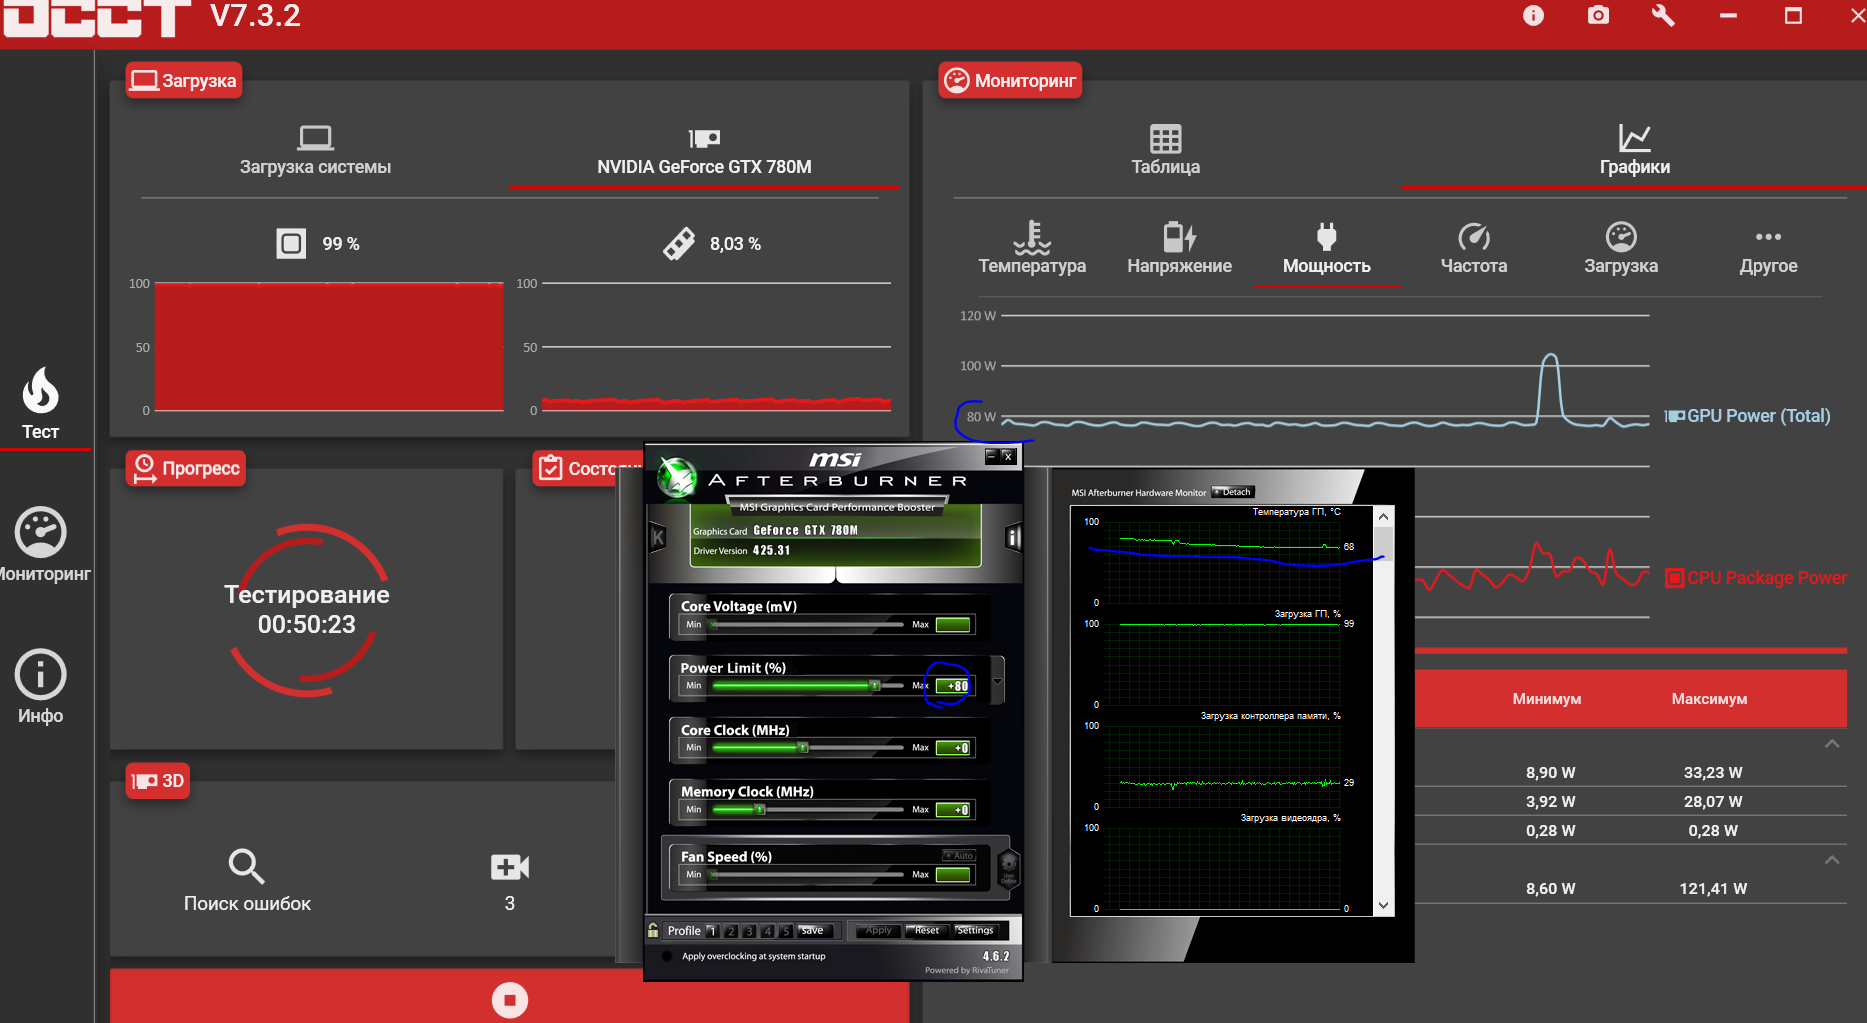Viewport: 1867px width, 1023px height.
Task: Select Afterburner profile slot 2
Action: coord(731,931)
